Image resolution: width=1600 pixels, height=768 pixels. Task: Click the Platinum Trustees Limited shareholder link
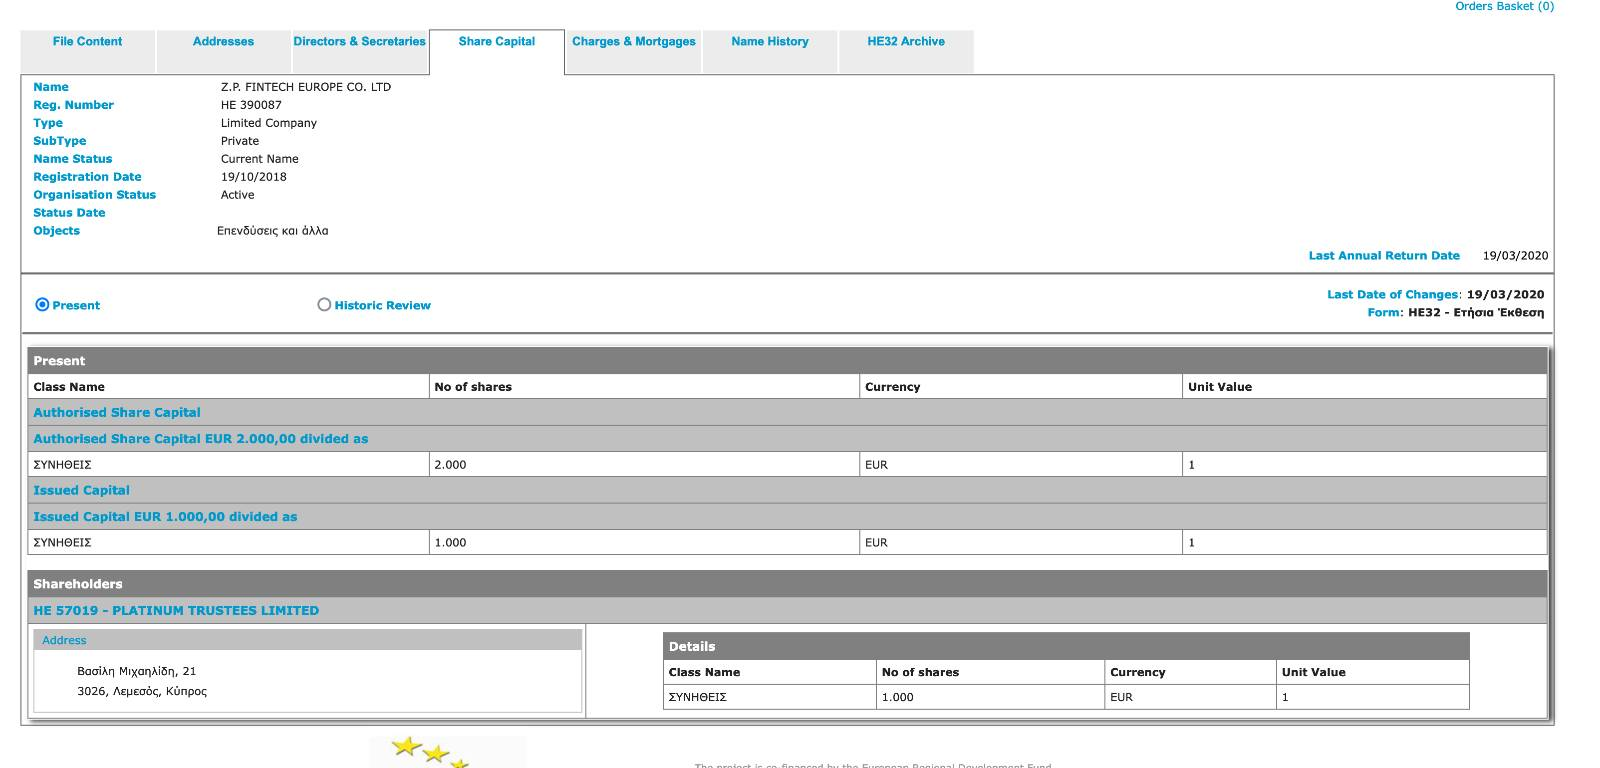(x=176, y=611)
